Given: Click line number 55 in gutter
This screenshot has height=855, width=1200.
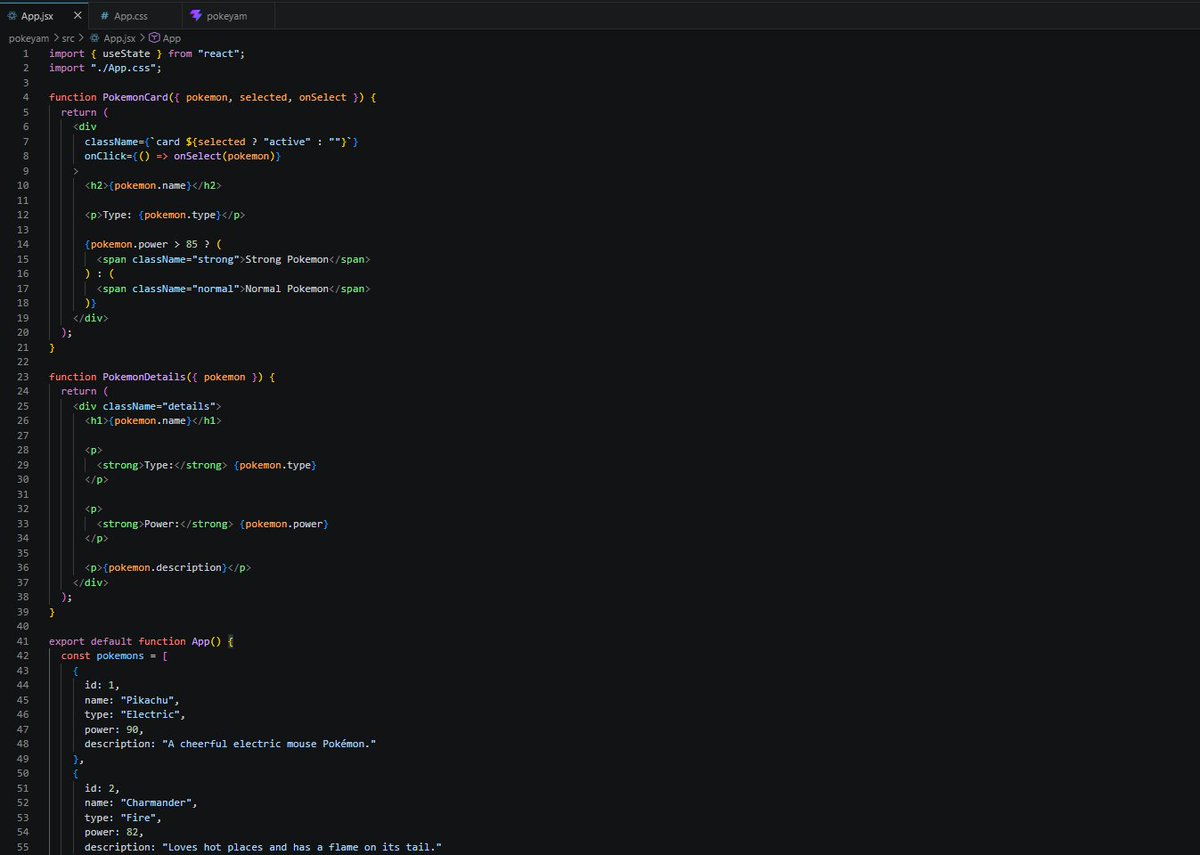Looking at the screenshot, I should pos(23,847).
